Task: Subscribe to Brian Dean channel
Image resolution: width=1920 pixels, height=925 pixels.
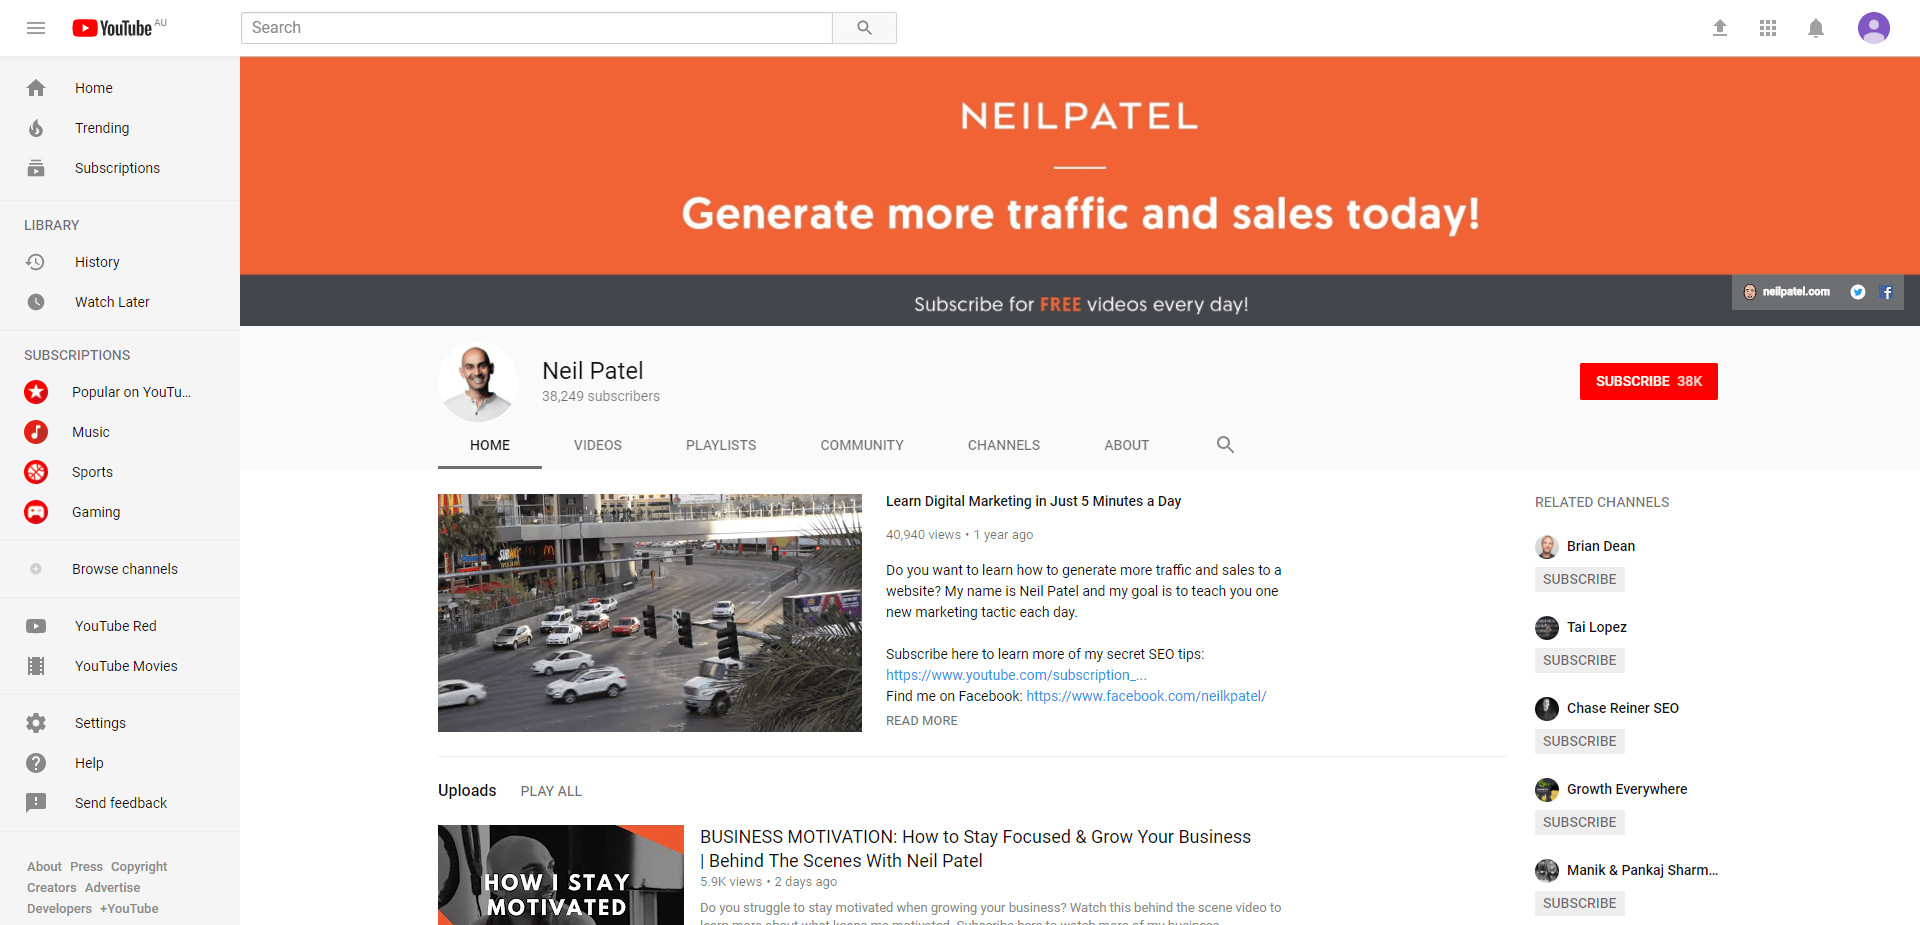Action: point(1579,579)
